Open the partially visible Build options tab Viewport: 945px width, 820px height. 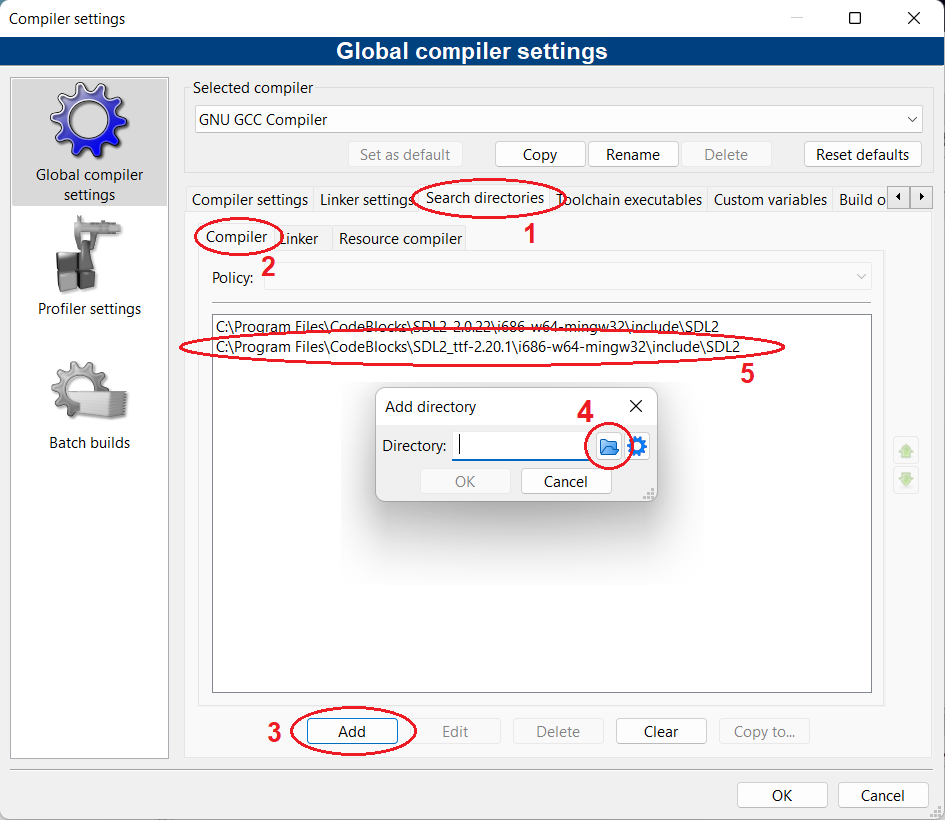point(862,199)
